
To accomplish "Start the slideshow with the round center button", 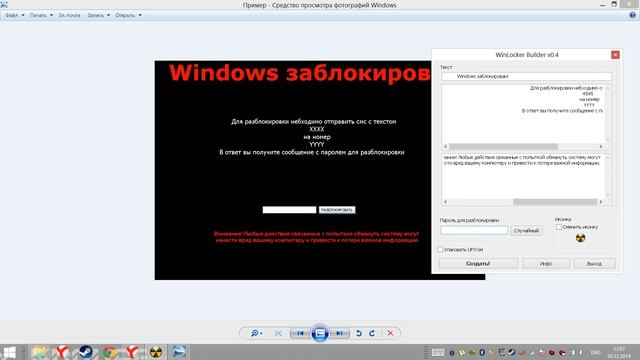I will pos(320,333).
